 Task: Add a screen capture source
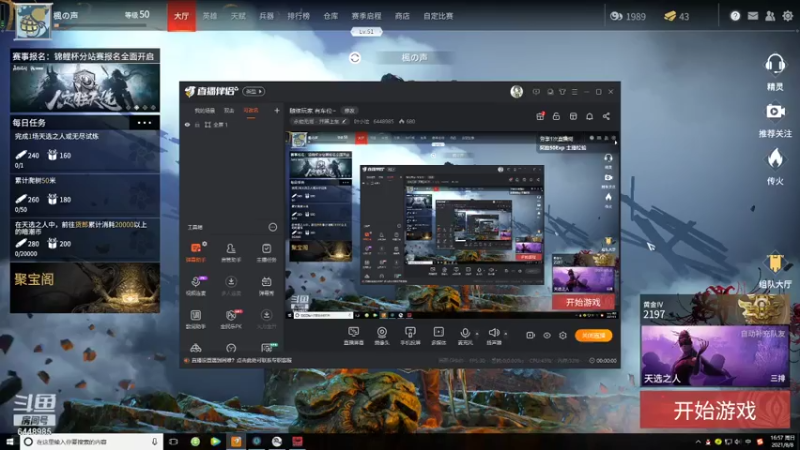(354, 336)
